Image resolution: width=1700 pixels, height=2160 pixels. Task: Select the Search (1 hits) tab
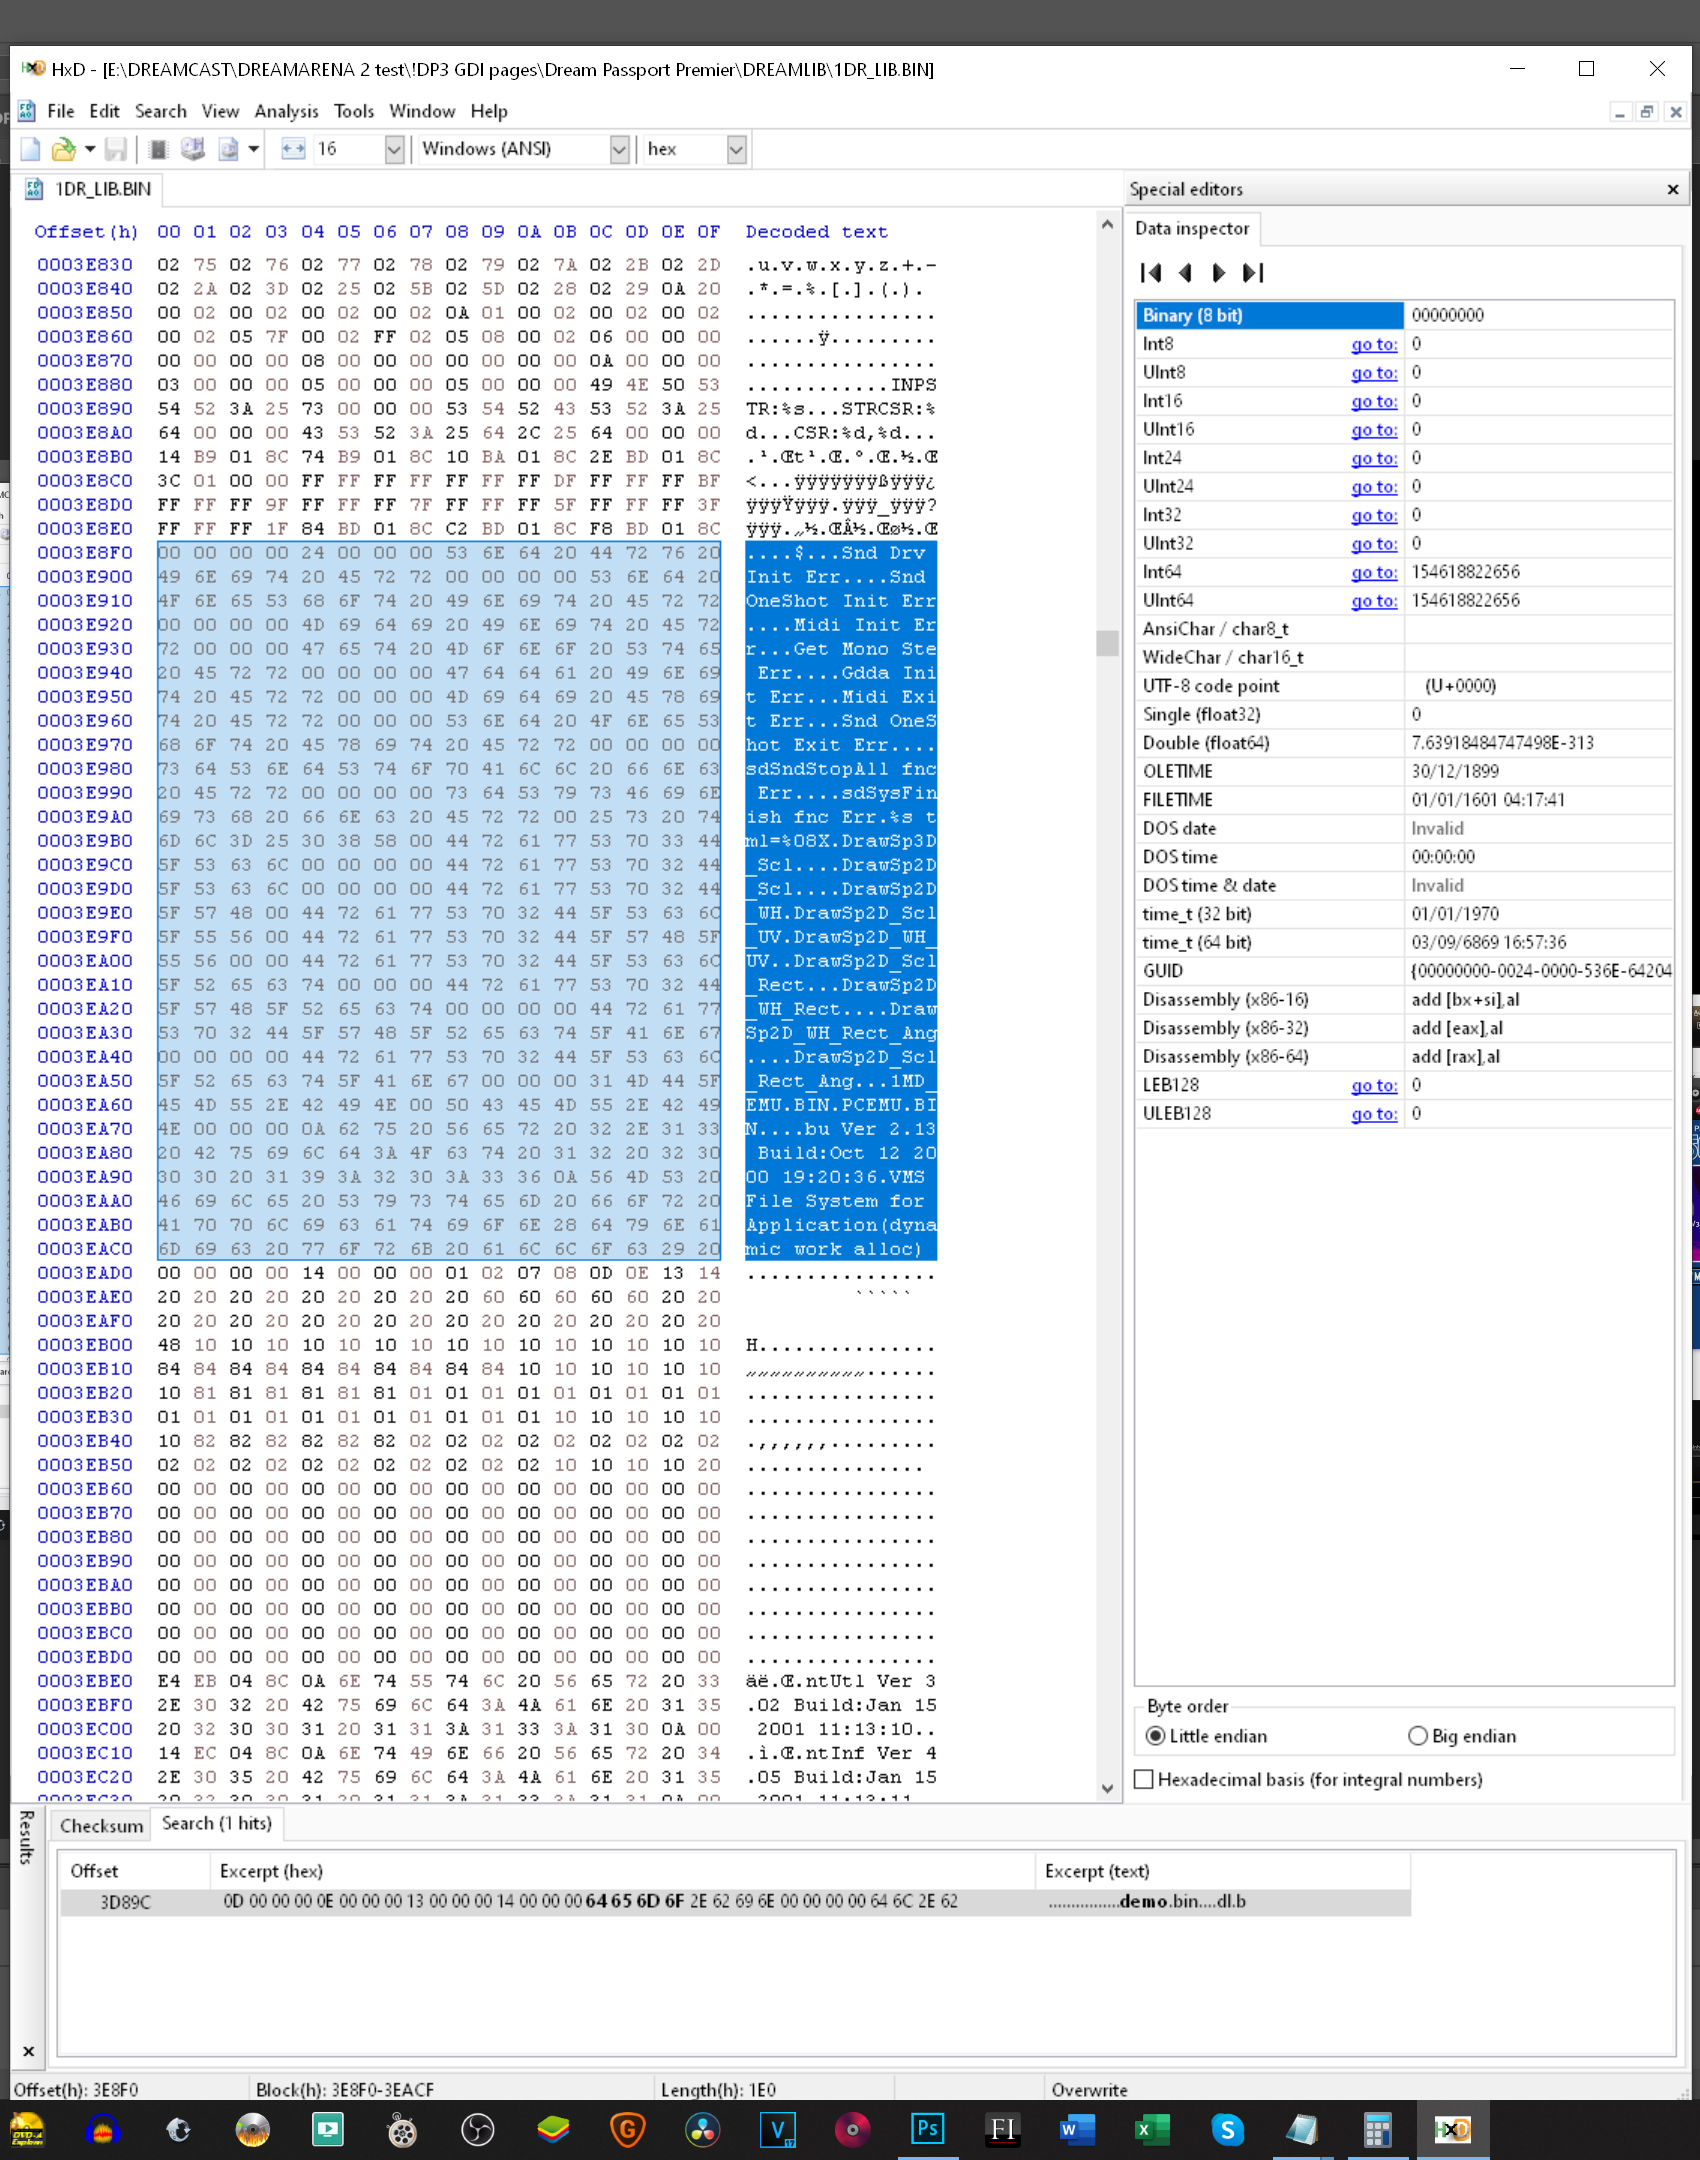[217, 1823]
